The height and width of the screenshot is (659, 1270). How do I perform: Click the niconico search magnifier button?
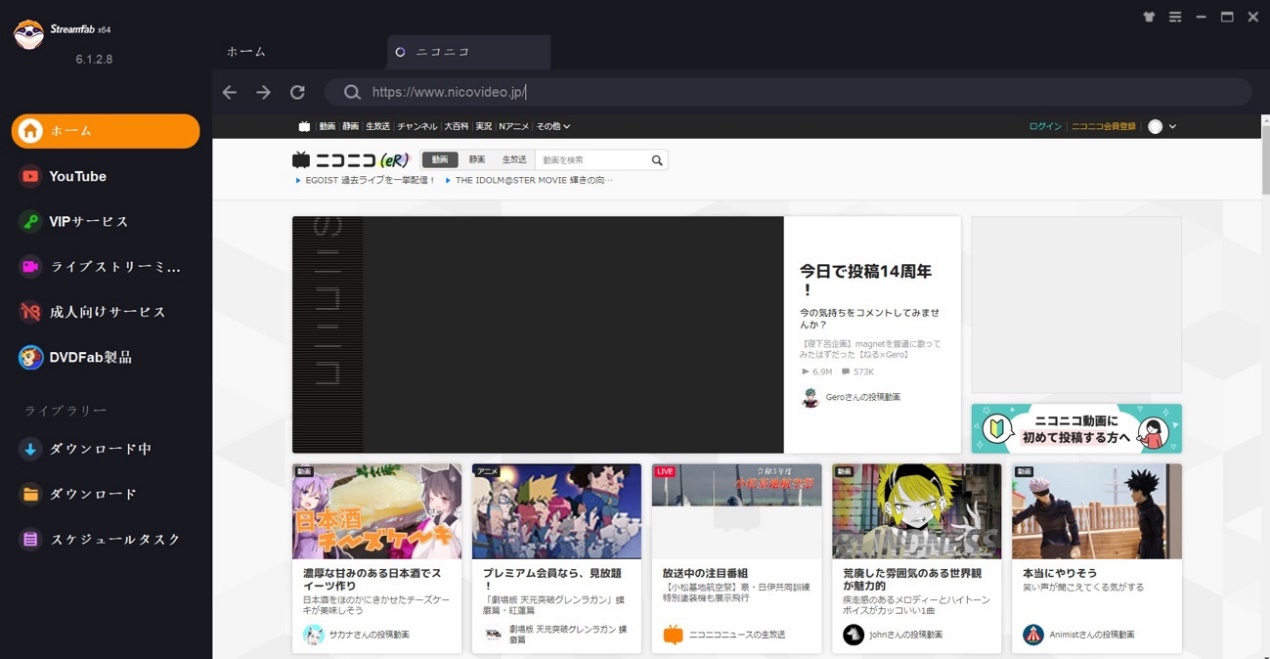point(657,160)
